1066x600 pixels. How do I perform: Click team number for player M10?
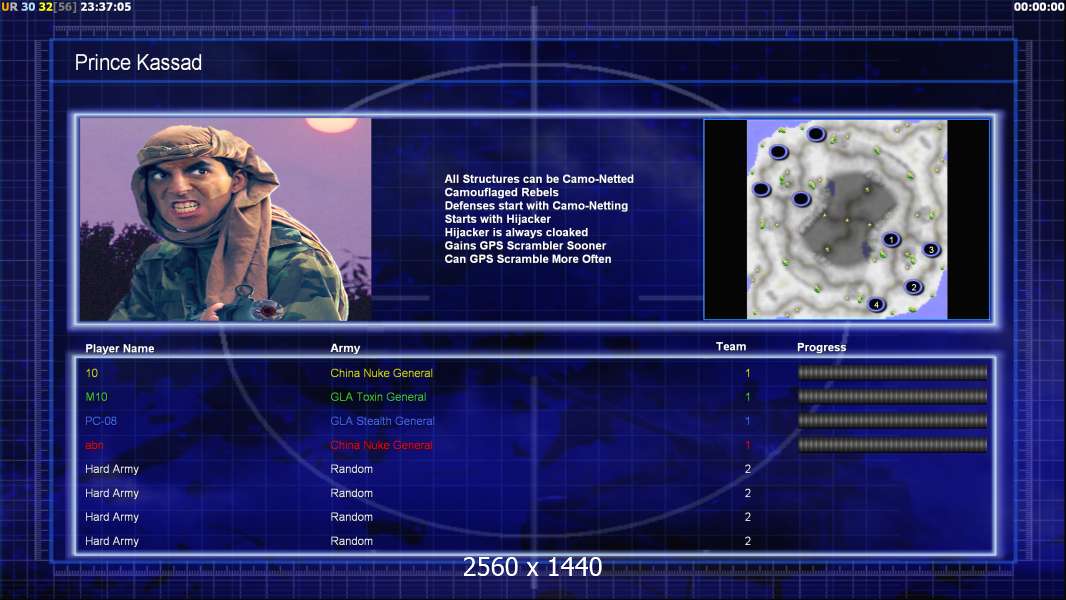[x=747, y=397]
